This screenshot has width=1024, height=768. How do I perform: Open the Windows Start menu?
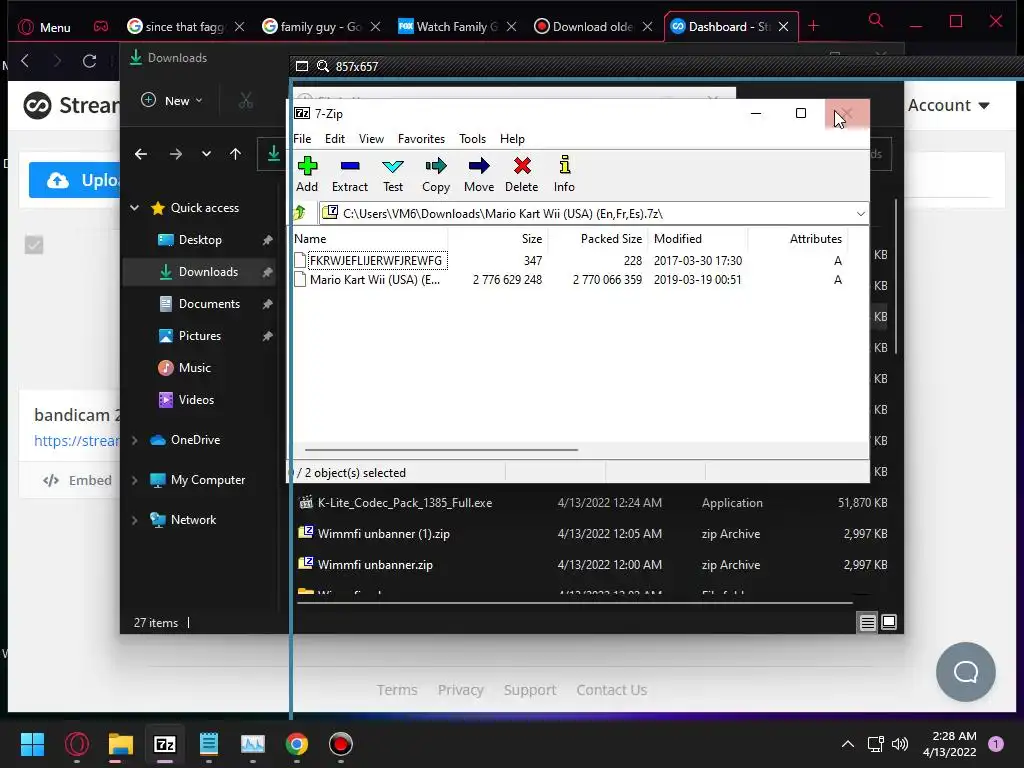point(32,744)
